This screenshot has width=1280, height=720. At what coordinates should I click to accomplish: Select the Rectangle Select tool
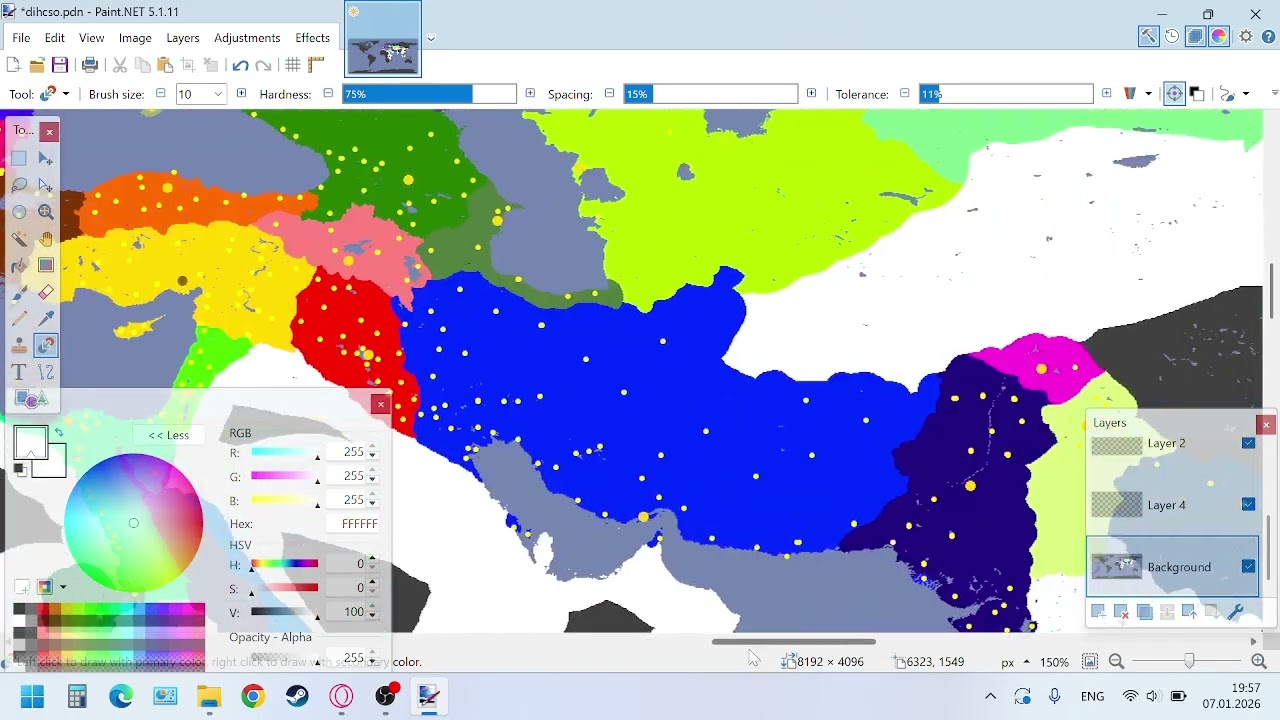point(19,158)
